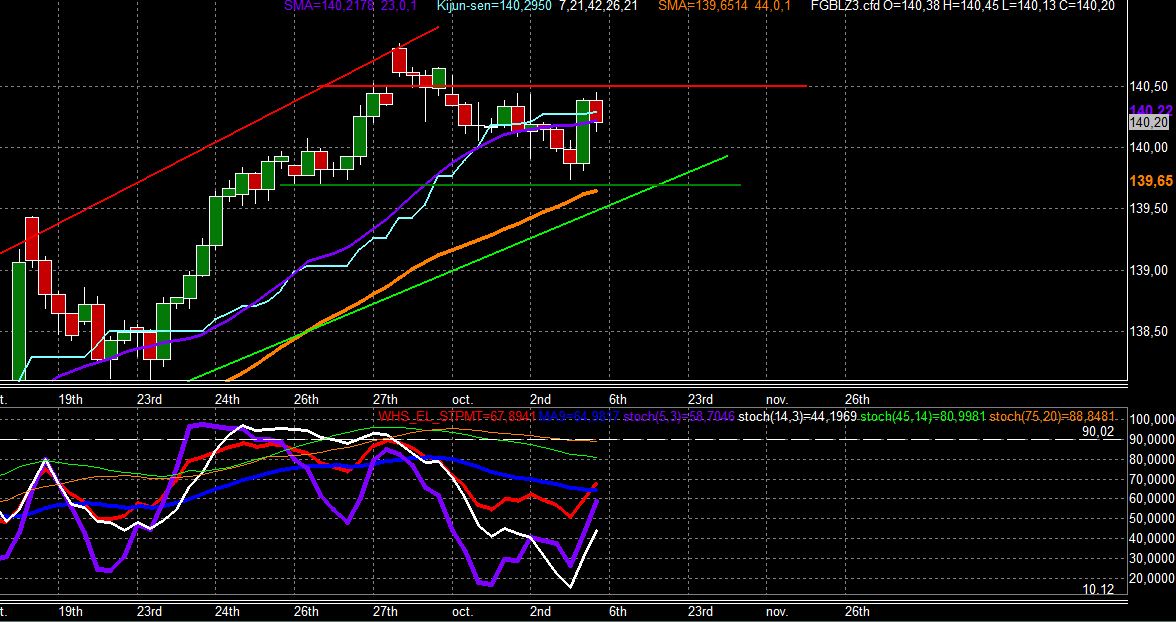
Task: Click the thick blue MA9 oscillator line
Action: 300,467
